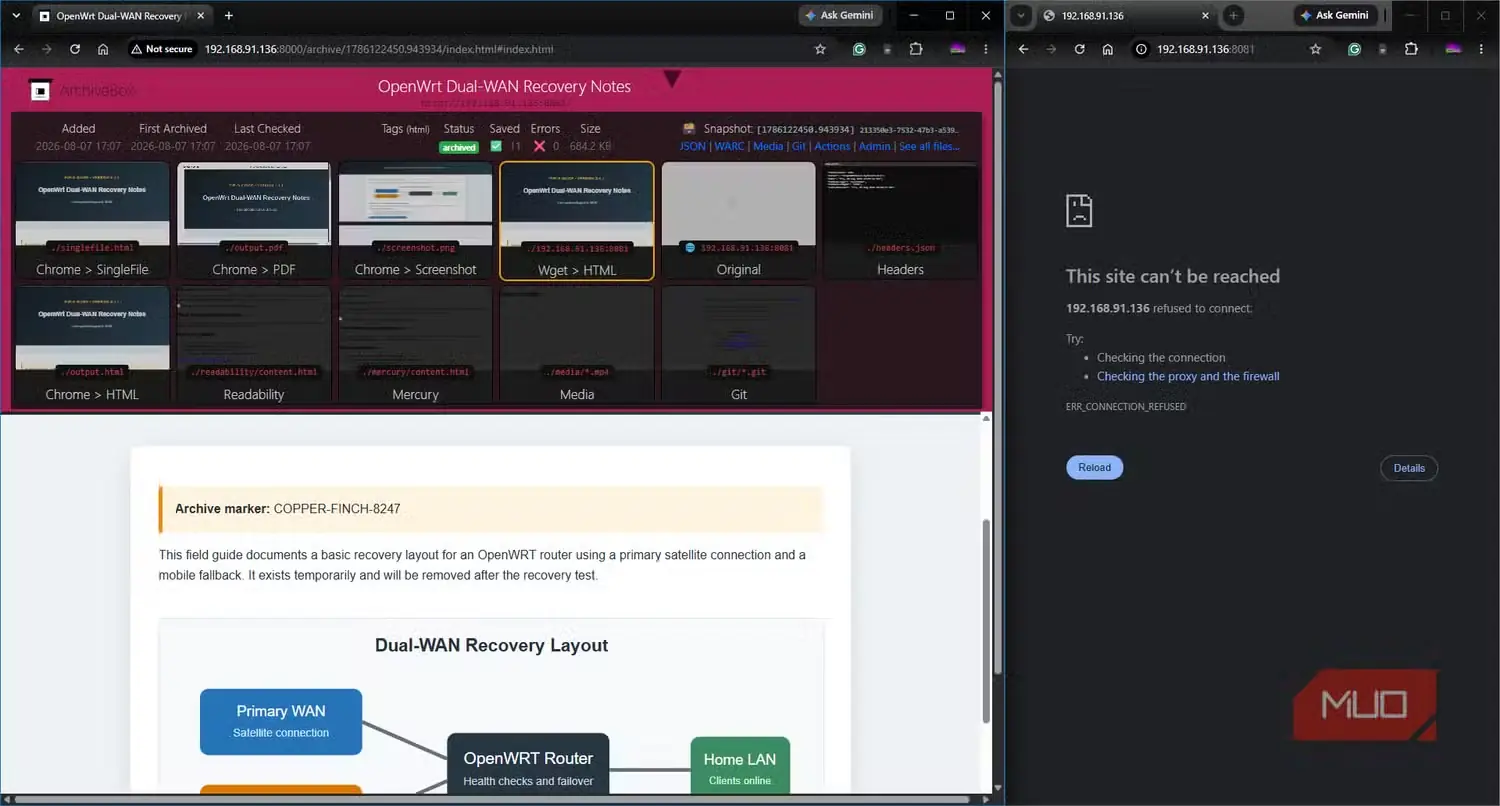Go back in the ArchiveBox browser window
This screenshot has width=1500, height=806.
point(18,49)
